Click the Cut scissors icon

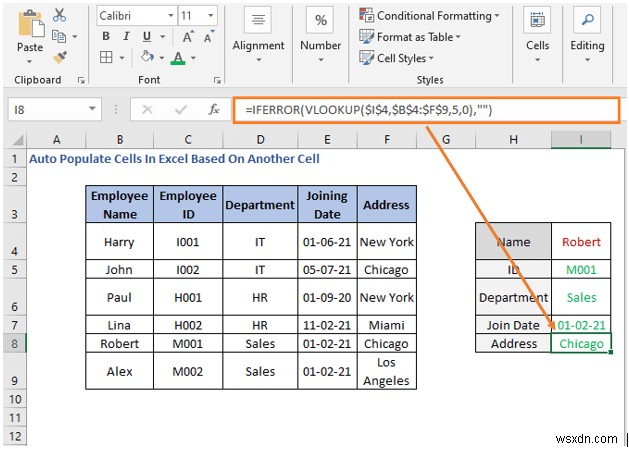pos(59,15)
